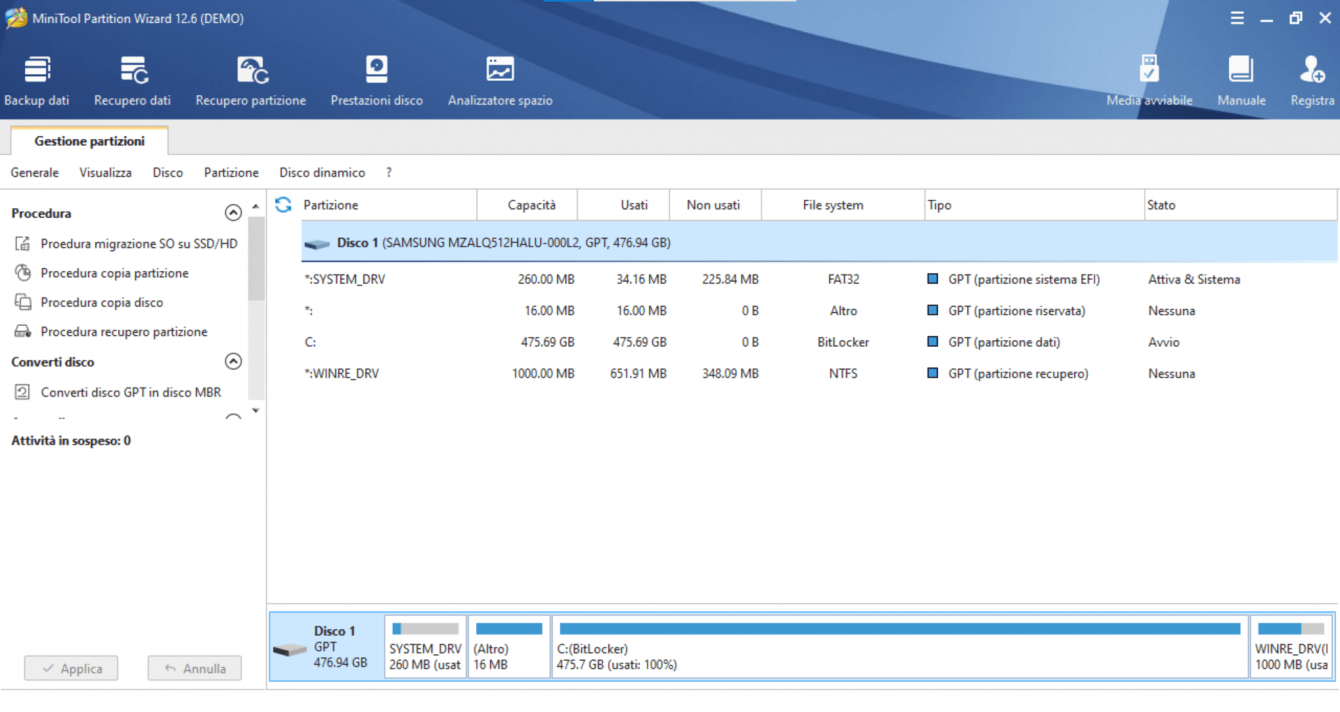
Task: Click the 651.91 MB used value
Action: [636, 374]
